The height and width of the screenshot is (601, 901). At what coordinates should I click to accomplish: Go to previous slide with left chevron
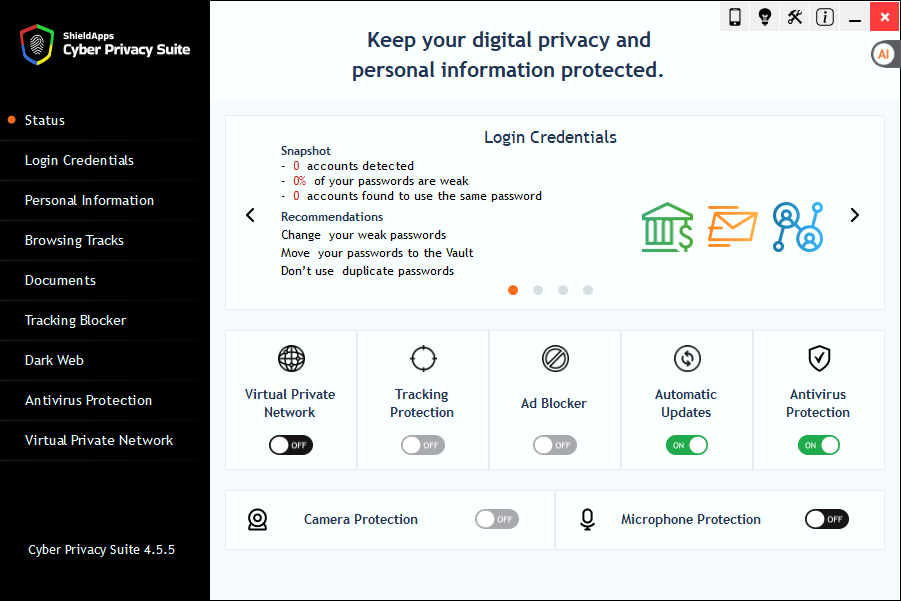pyautogui.click(x=251, y=215)
